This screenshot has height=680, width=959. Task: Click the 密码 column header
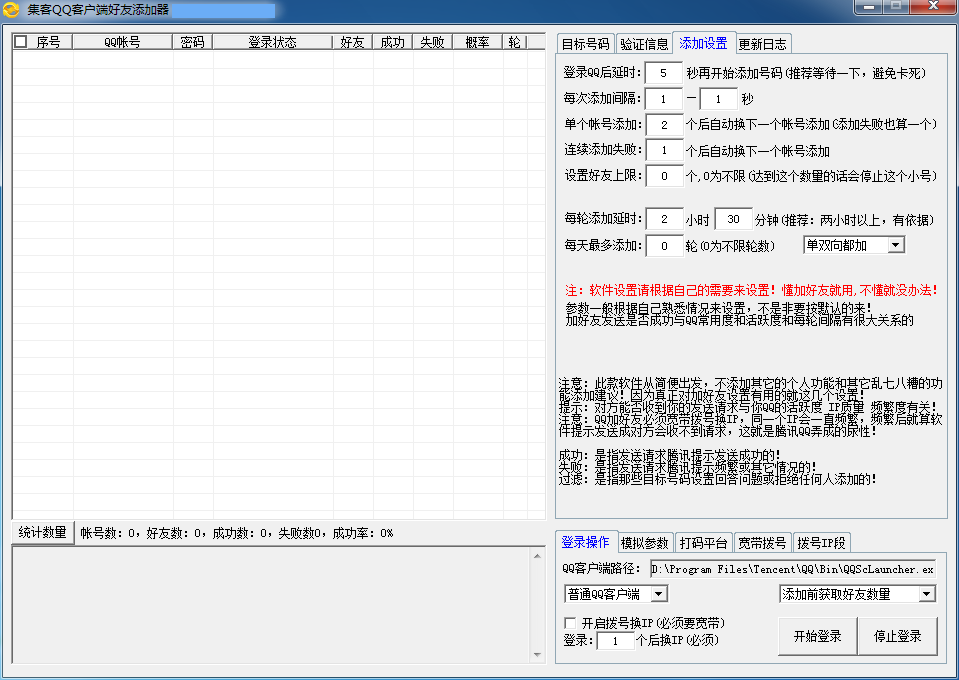(x=193, y=42)
